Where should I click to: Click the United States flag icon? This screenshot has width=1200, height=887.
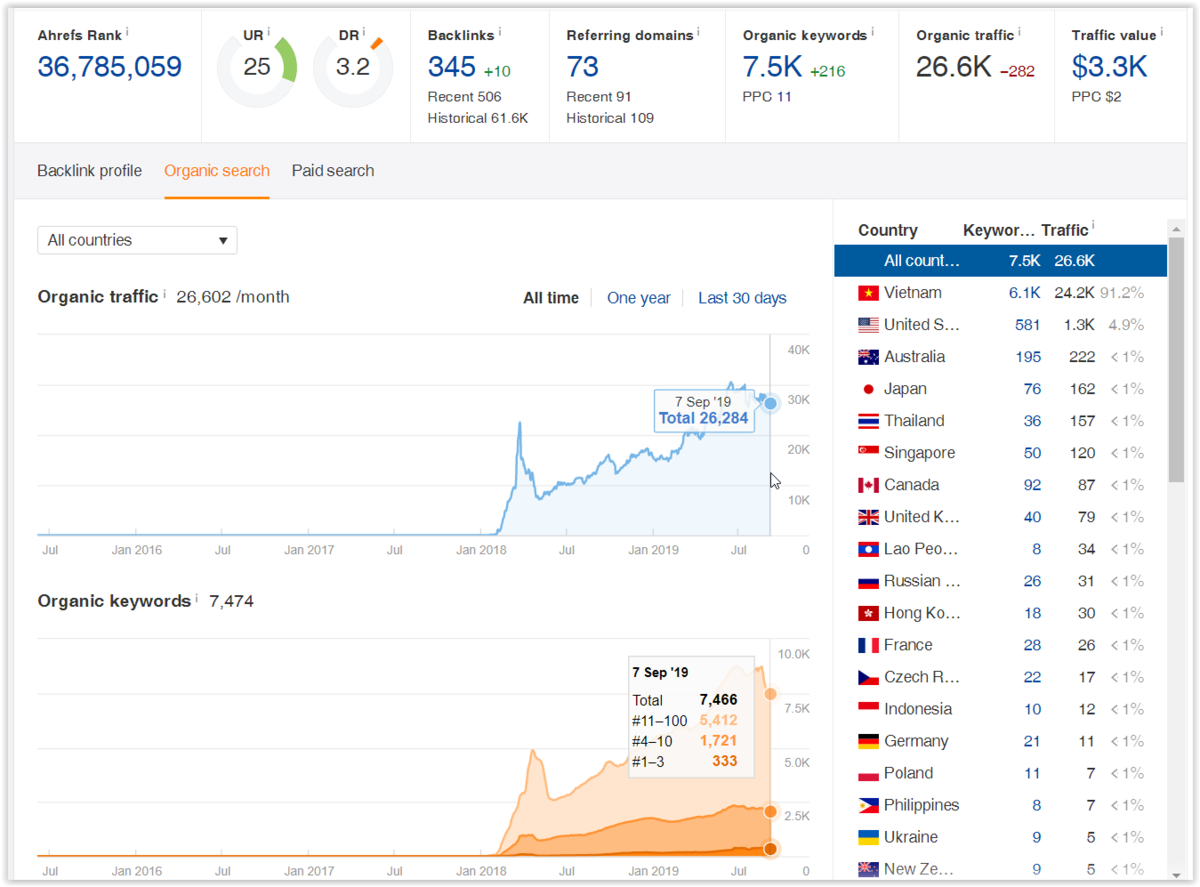[x=868, y=325]
